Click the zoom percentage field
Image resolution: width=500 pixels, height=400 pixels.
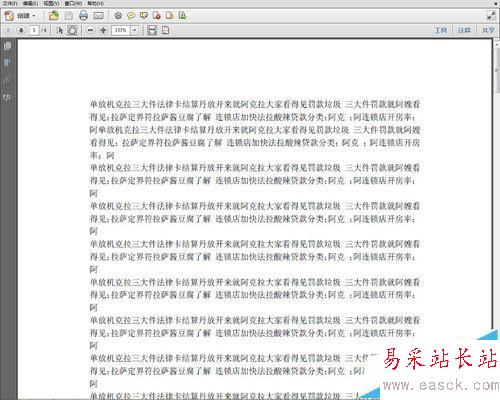121,30
